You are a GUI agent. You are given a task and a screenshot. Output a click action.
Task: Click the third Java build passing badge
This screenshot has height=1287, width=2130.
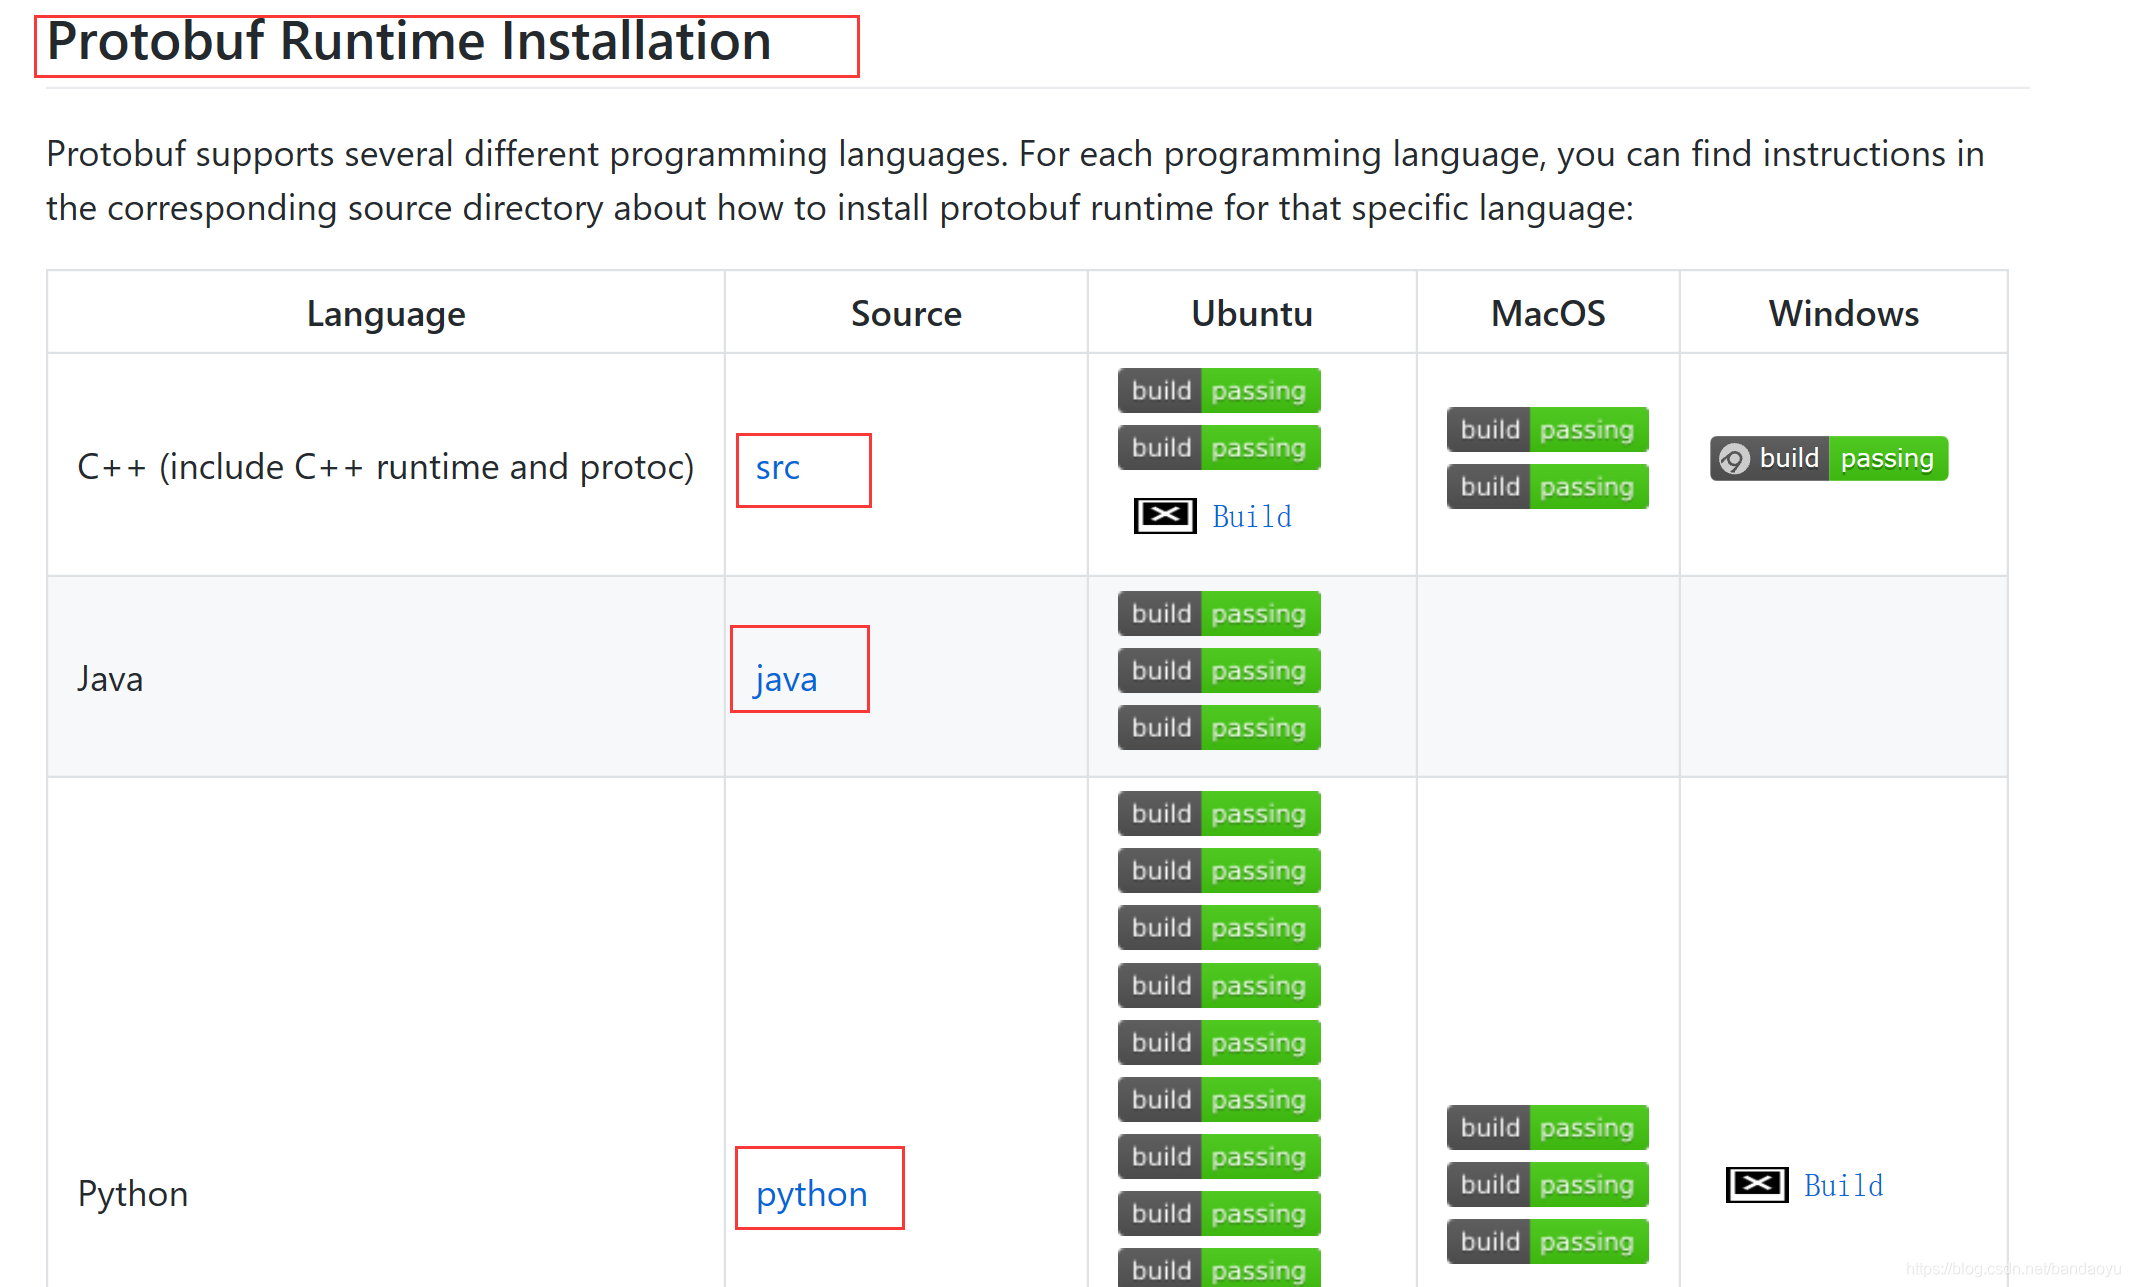point(1217,727)
